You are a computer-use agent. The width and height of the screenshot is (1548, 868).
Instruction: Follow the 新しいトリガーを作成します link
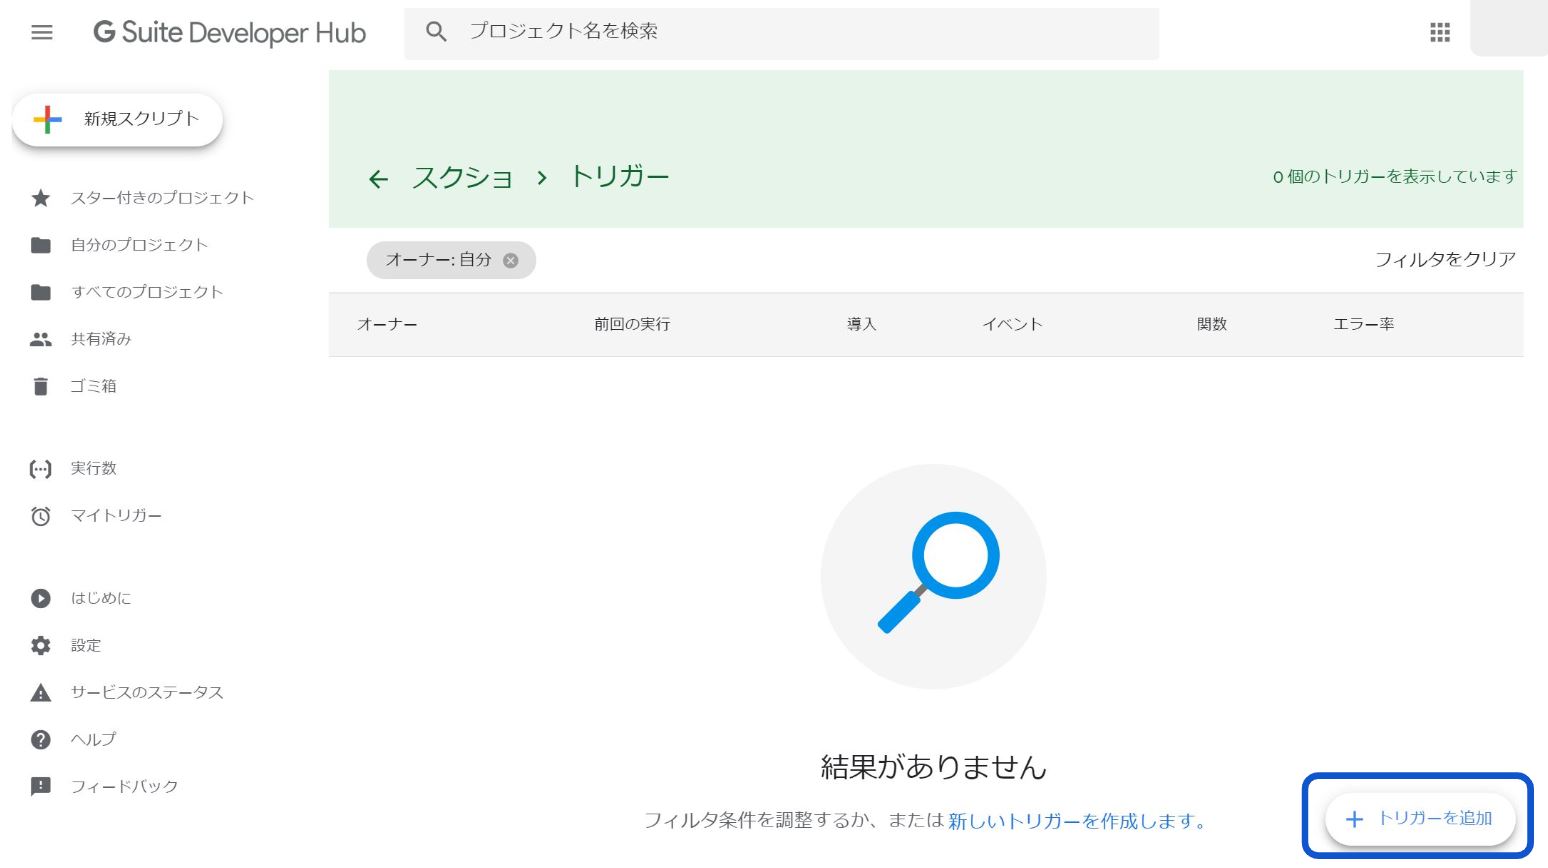[1076, 821]
